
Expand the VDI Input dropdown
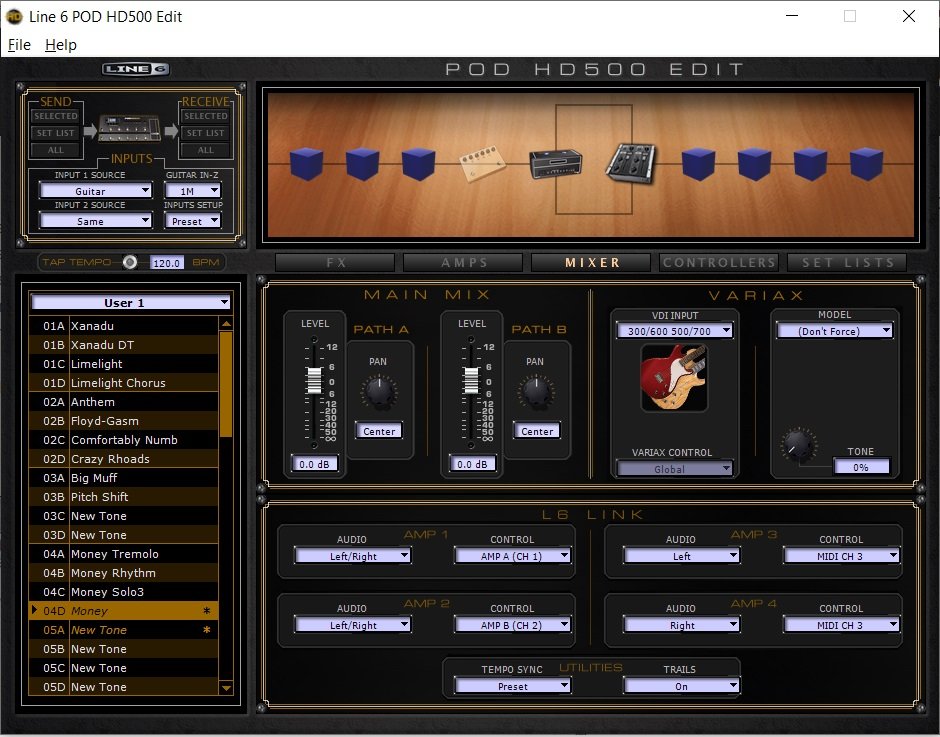pyautogui.click(x=673, y=331)
